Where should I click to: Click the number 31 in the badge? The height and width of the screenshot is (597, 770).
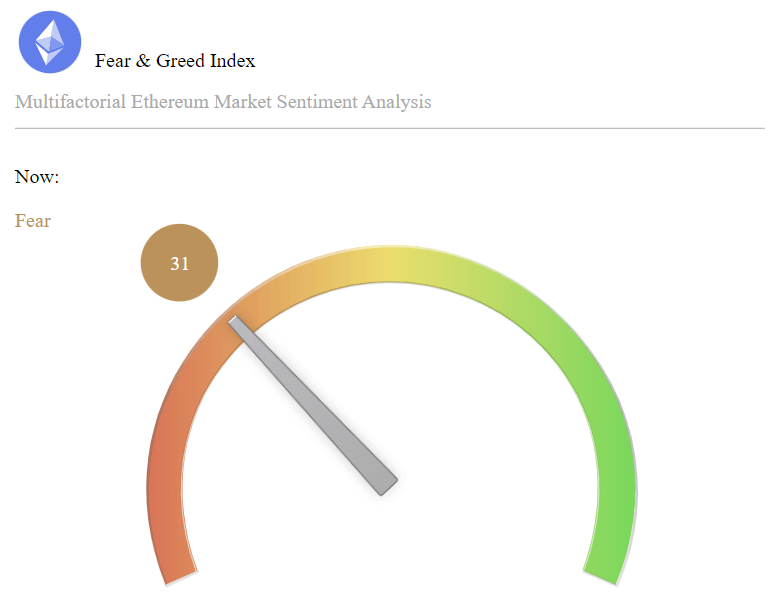[179, 264]
